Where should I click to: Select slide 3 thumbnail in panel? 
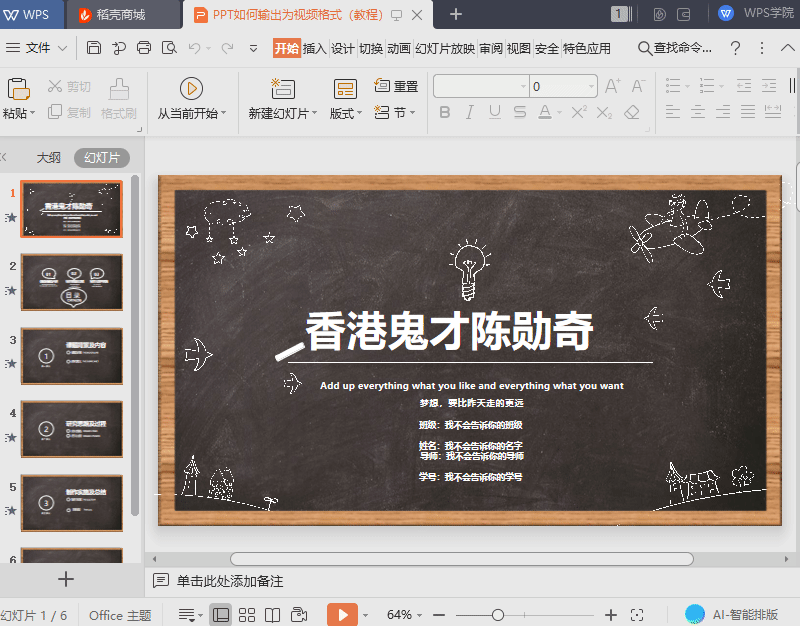(72, 356)
